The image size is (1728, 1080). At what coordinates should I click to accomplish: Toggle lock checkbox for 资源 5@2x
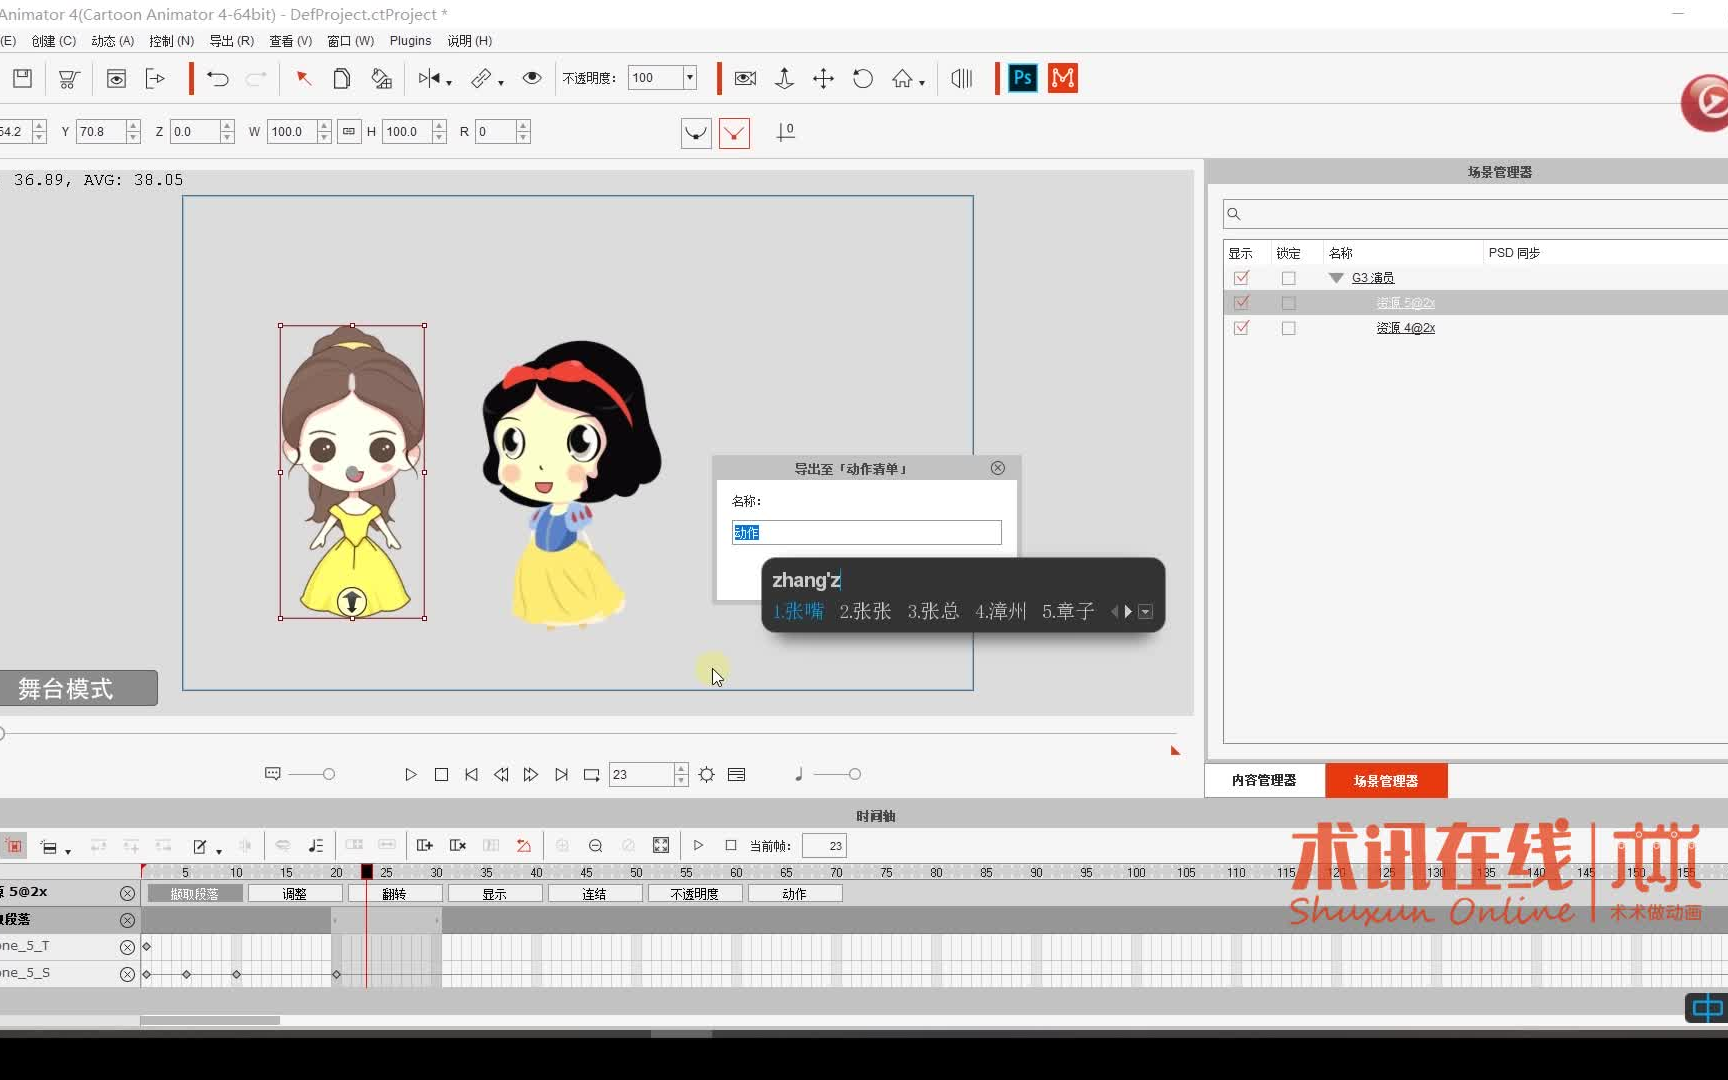[1289, 303]
